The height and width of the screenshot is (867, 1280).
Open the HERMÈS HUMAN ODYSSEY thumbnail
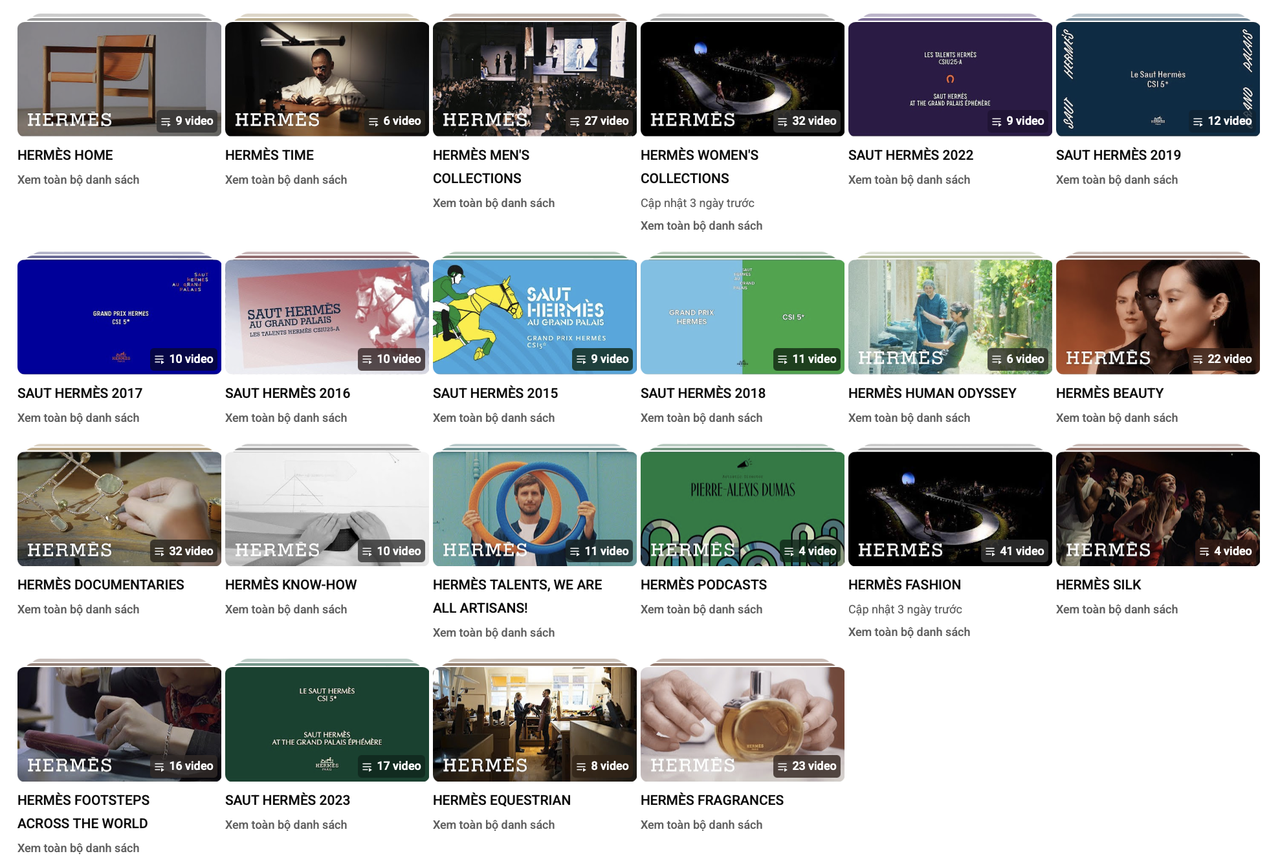coord(950,317)
